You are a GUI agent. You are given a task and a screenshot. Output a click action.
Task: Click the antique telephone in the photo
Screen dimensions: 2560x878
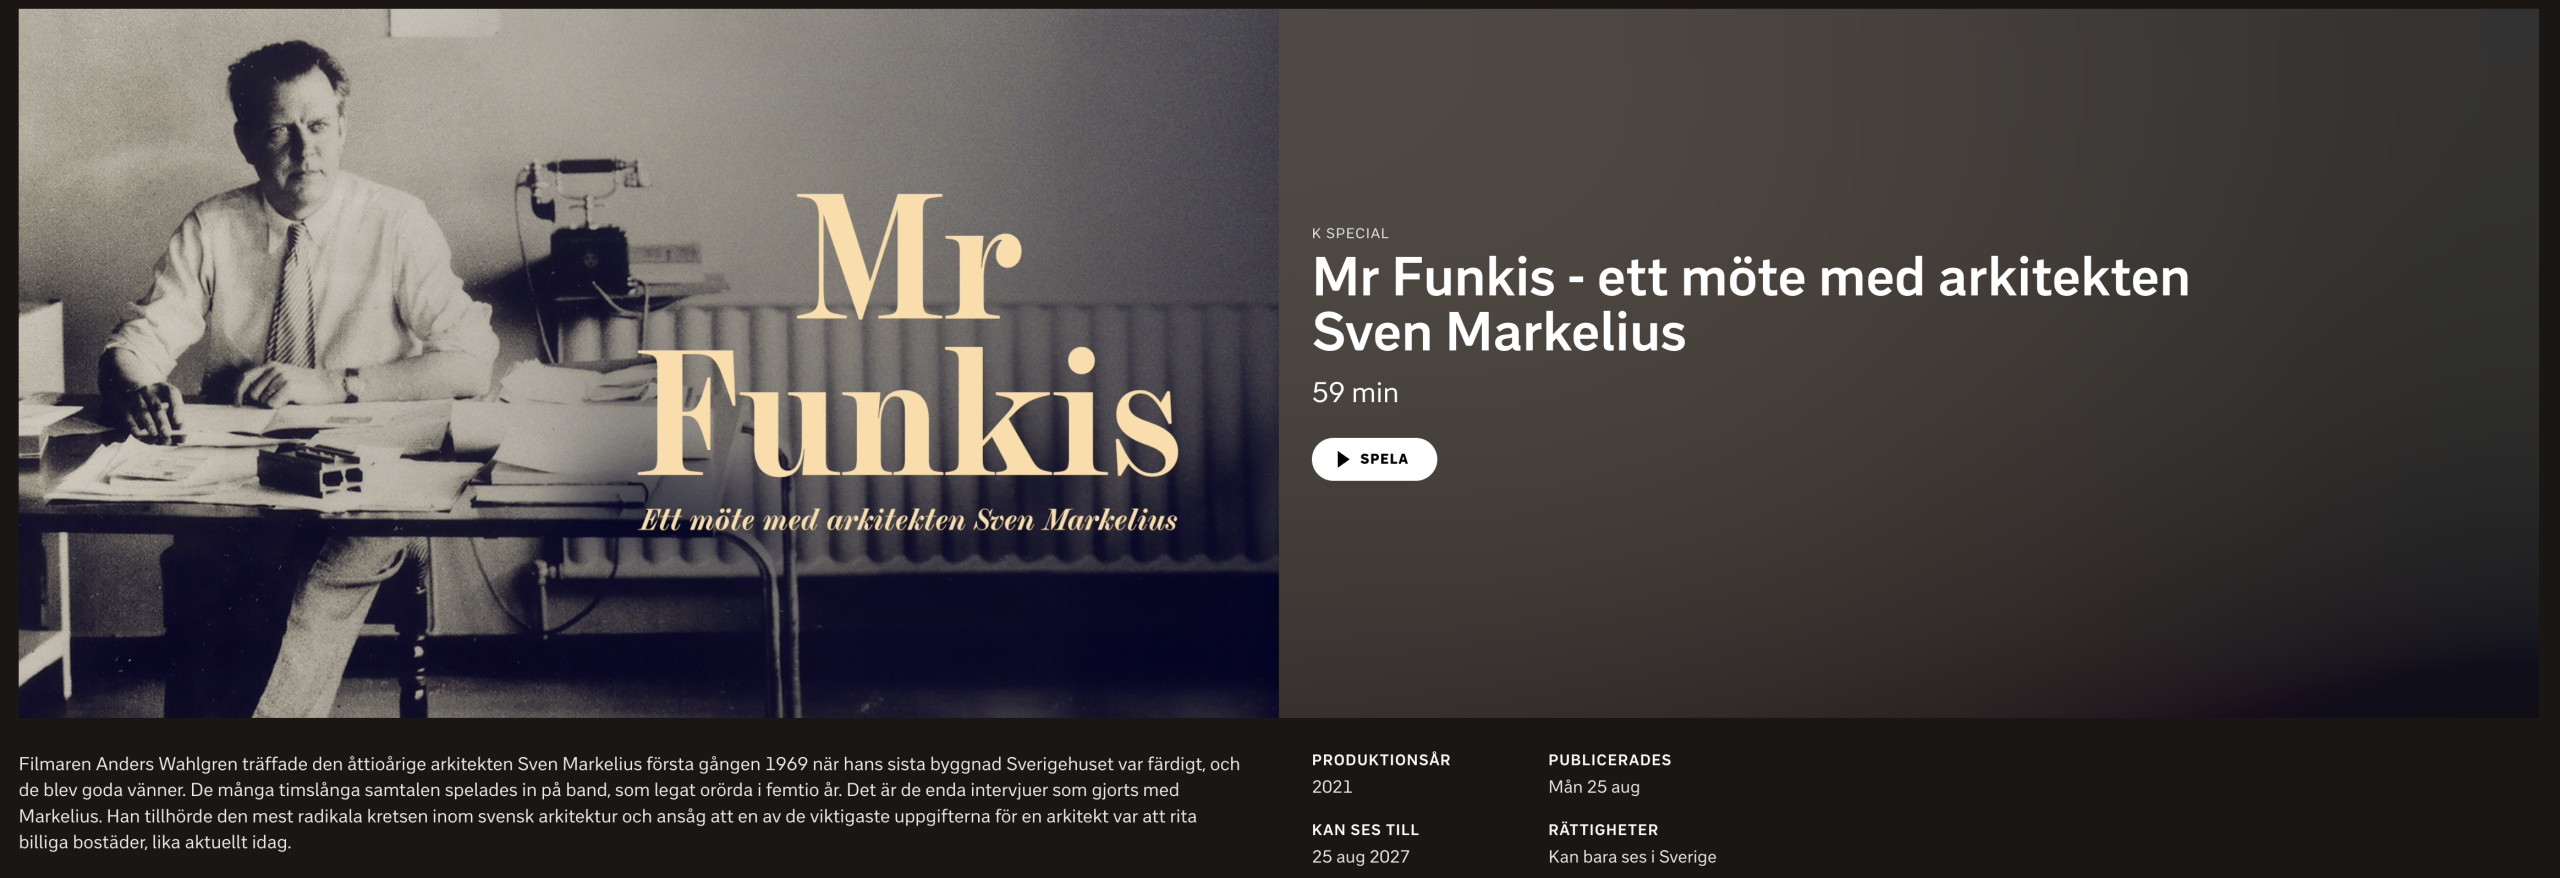pyautogui.click(x=582, y=225)
